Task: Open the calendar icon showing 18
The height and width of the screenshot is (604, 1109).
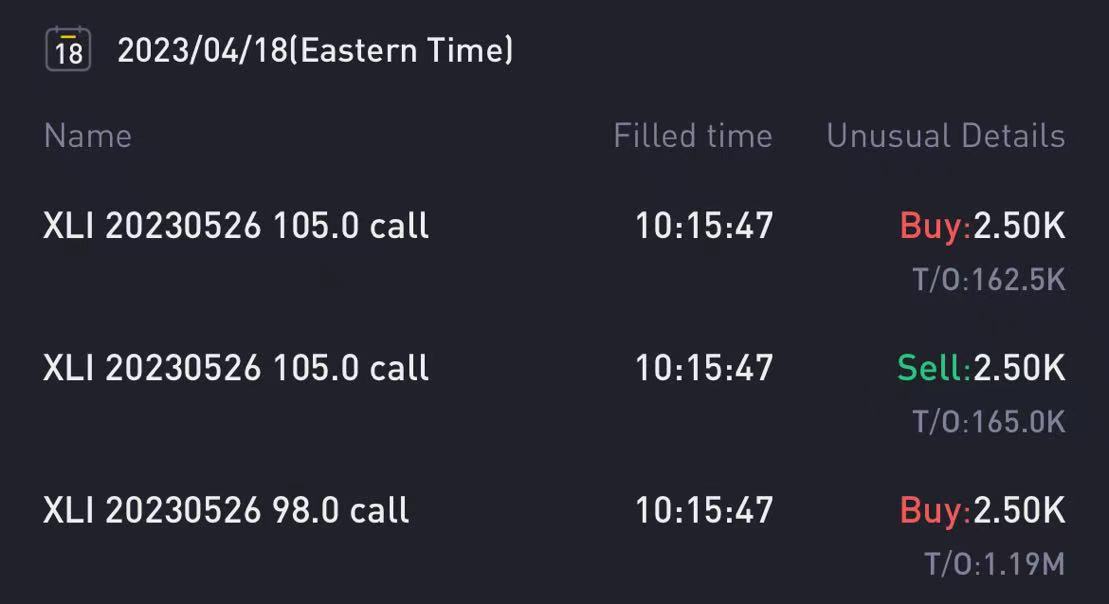Action: tap(68, 49)
